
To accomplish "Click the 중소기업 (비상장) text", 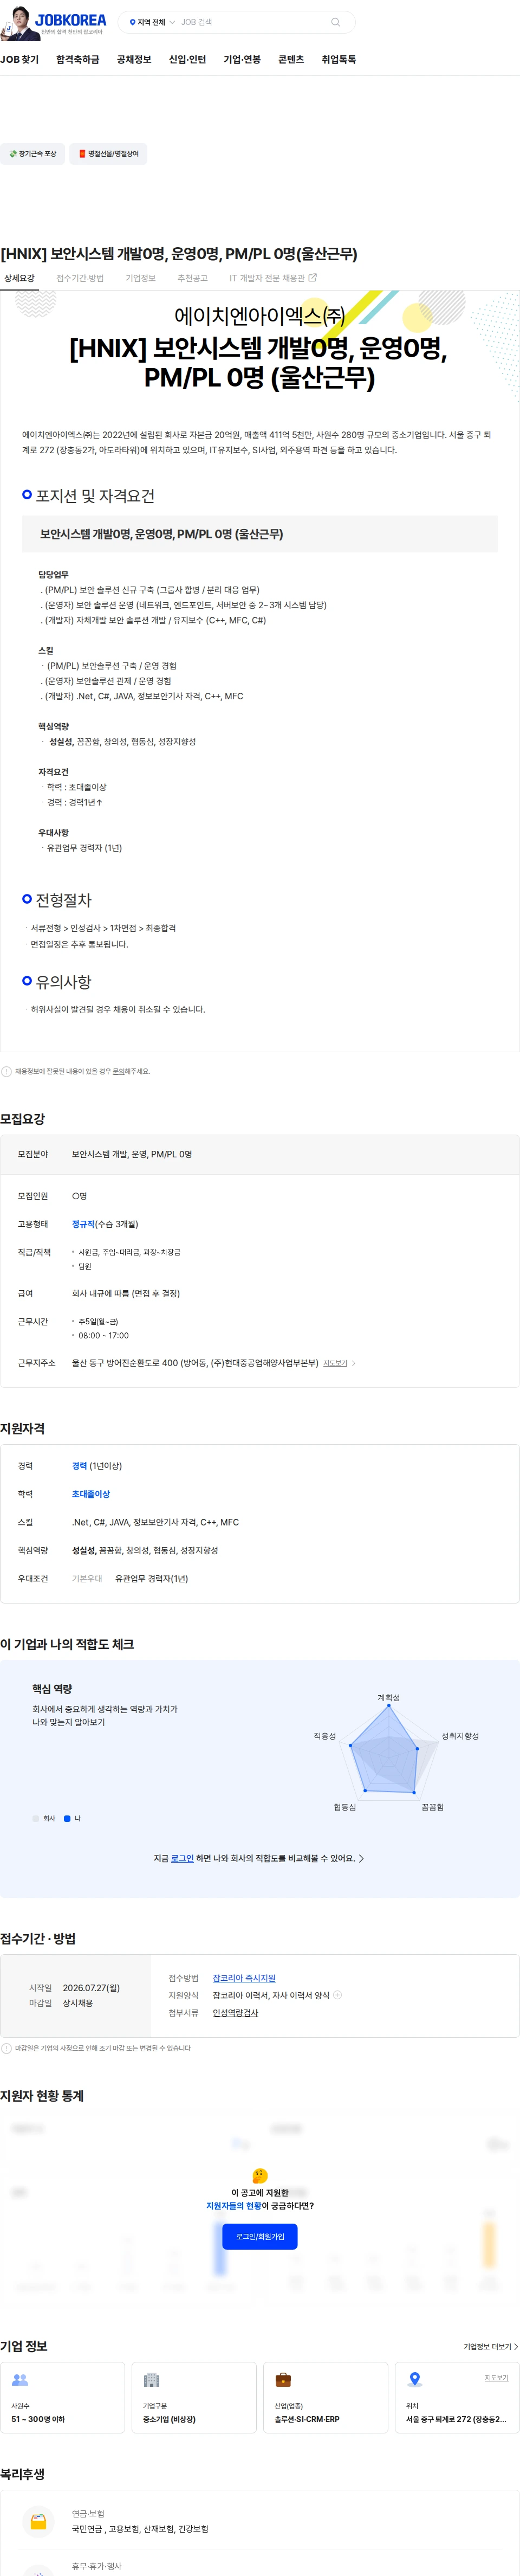I will [x=169, y=2419].
